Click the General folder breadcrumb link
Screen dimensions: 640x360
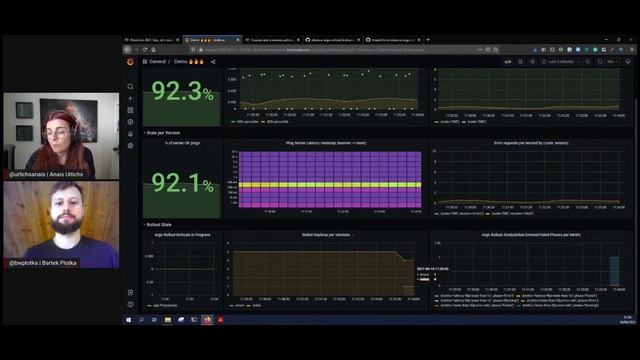point(157,62)
